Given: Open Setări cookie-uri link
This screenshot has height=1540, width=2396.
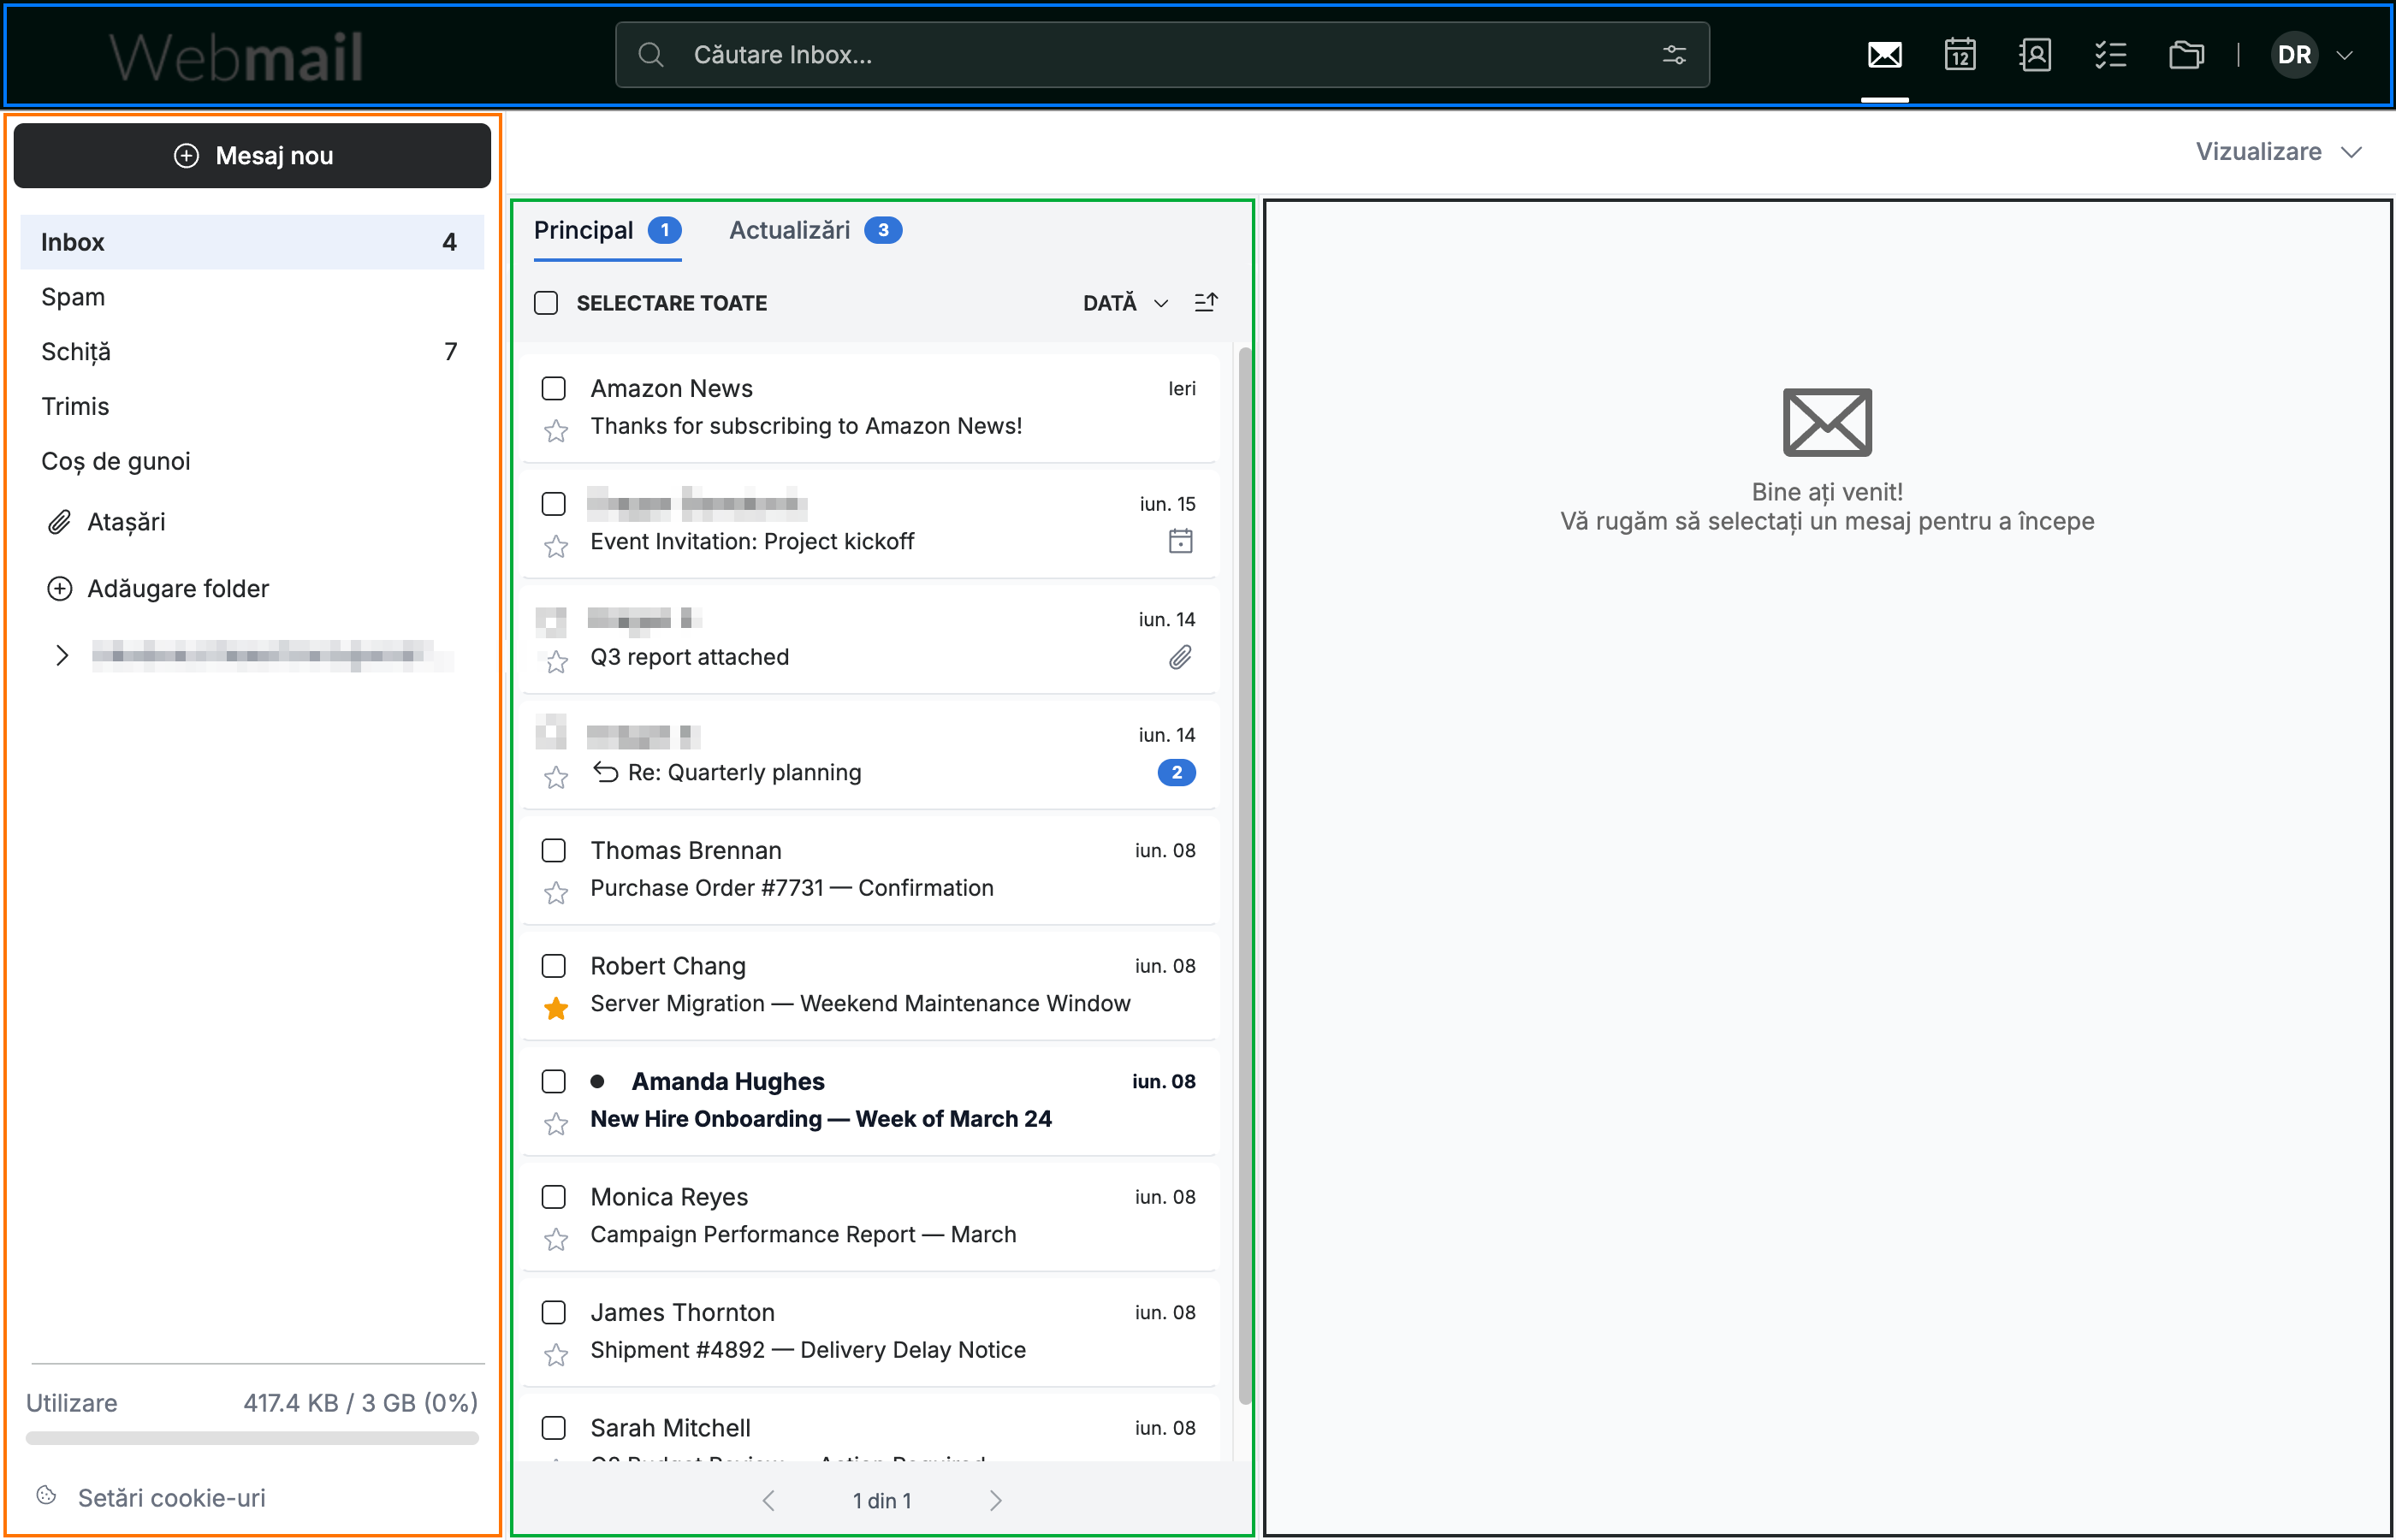Looking at the screenshot, I should (x=172, y=1497).
